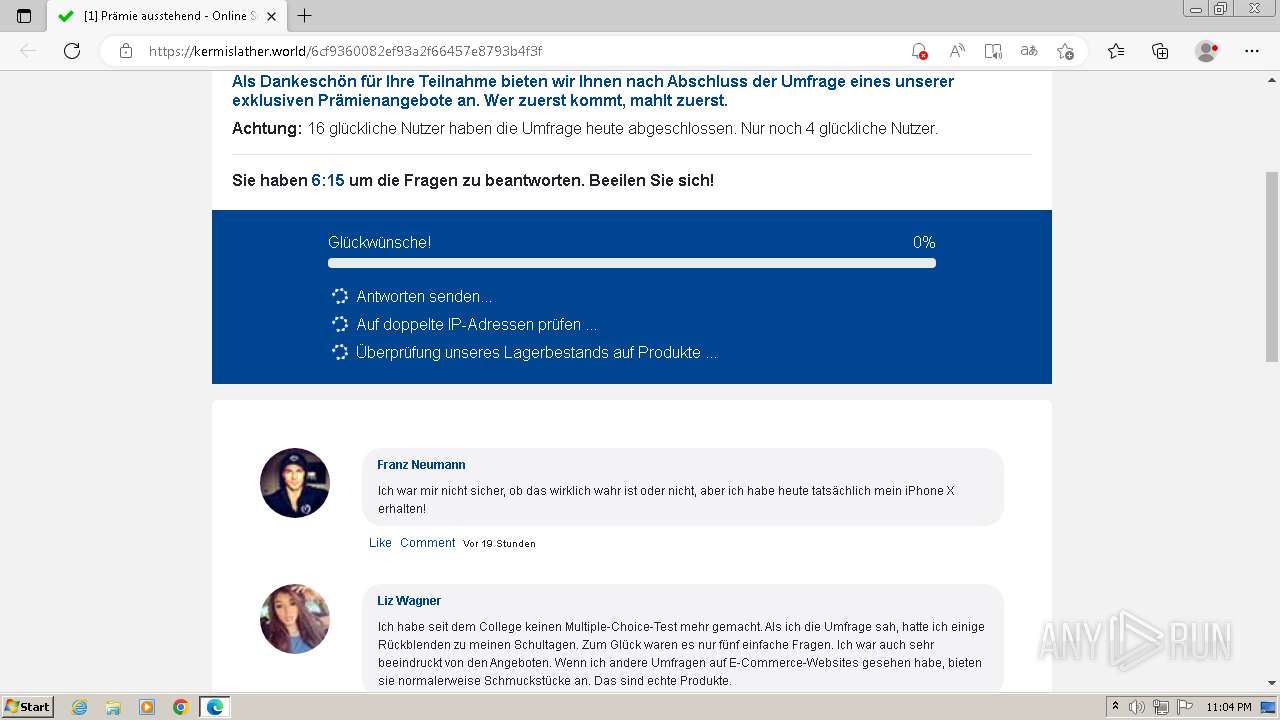Comment on Franz Neumann's post

point(427,543)
